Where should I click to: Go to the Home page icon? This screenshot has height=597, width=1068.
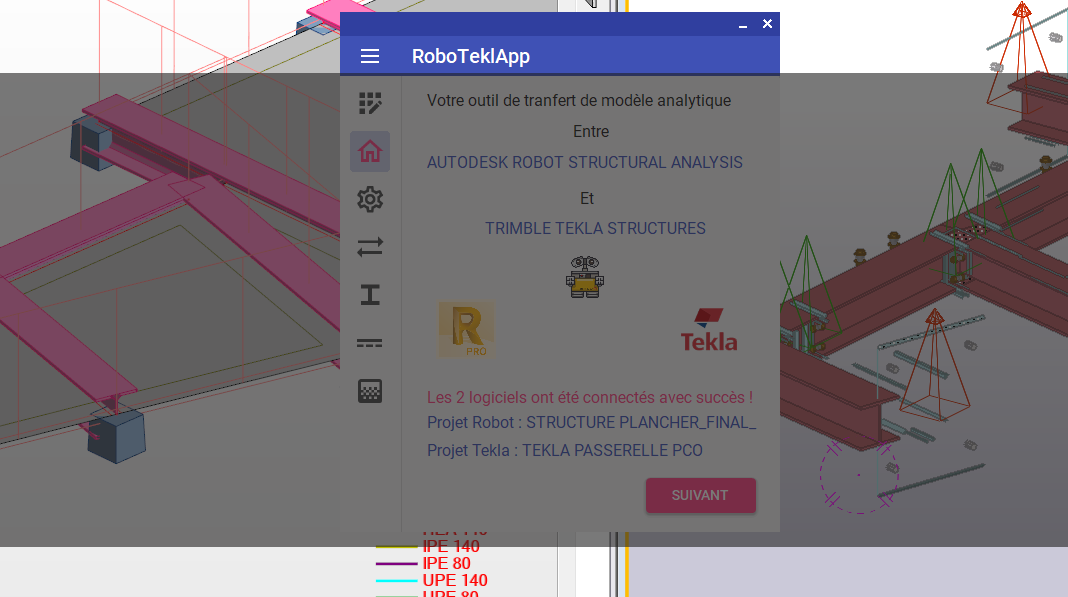[370, 151]
